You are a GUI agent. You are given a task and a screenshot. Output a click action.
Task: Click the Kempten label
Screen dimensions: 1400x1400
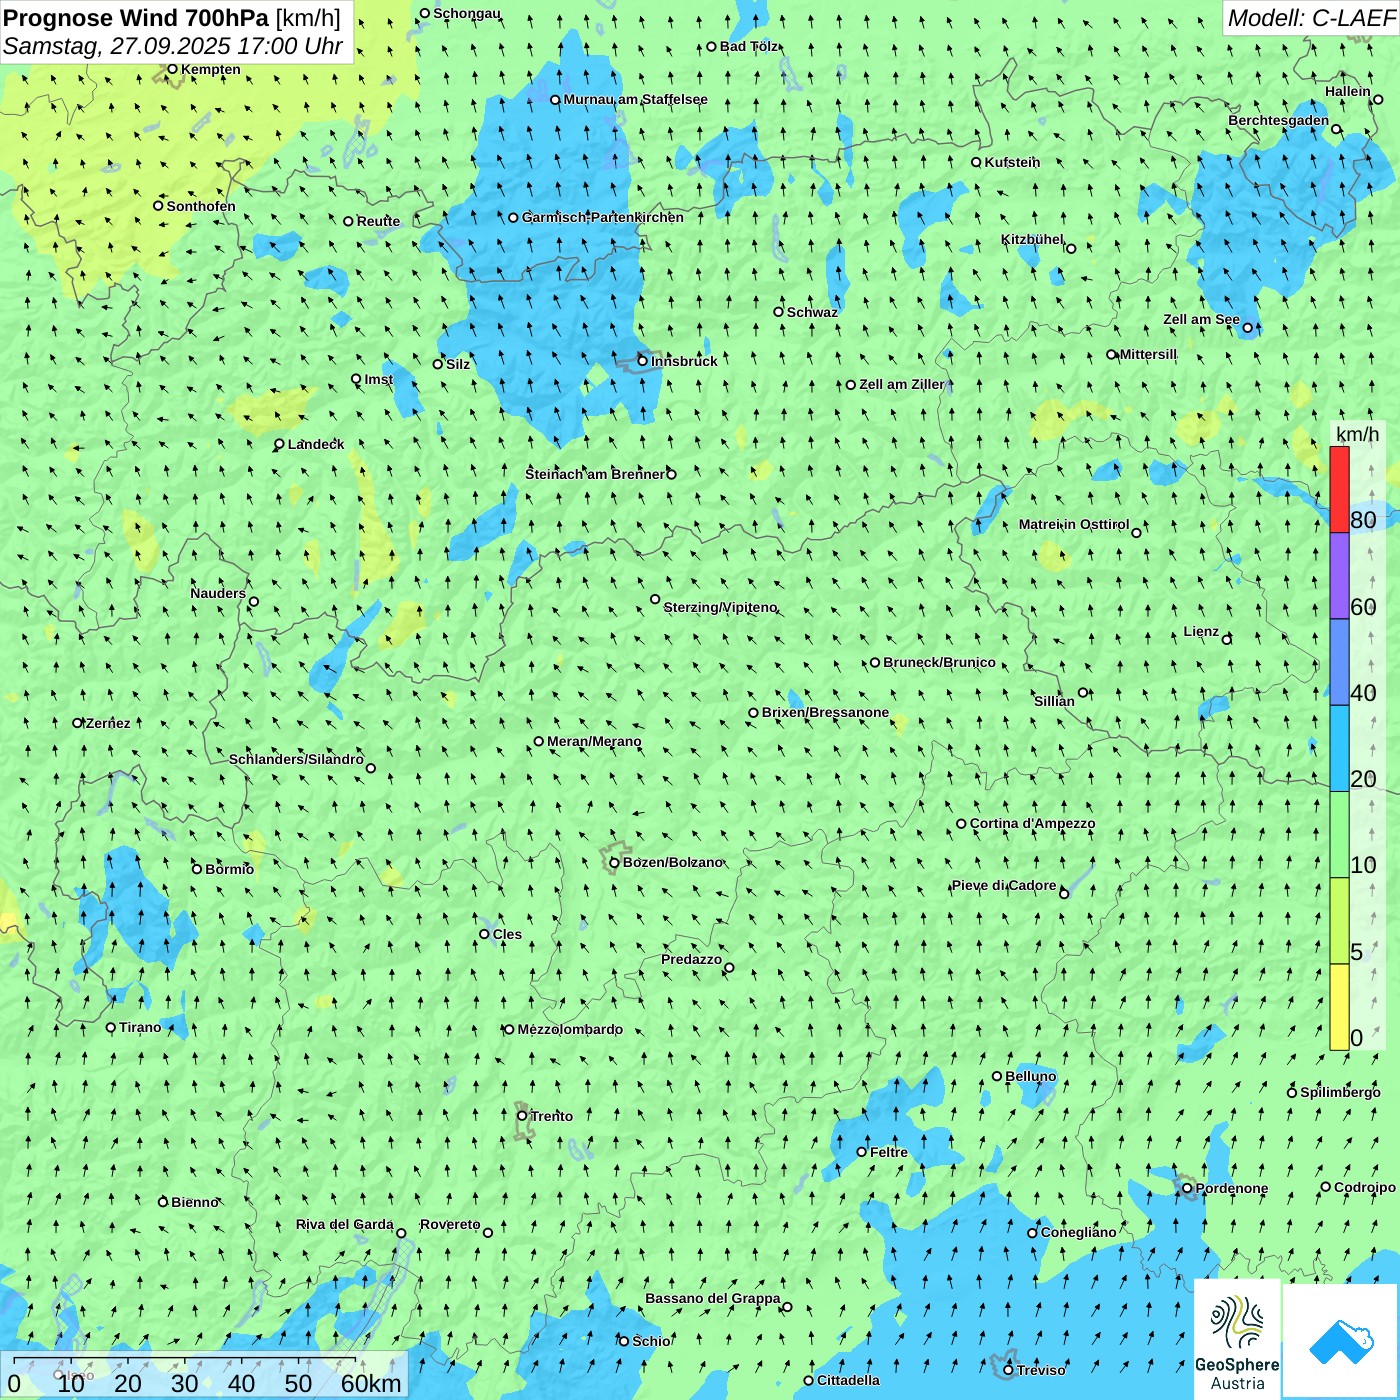pyautogui.click(x=211, y=69)
